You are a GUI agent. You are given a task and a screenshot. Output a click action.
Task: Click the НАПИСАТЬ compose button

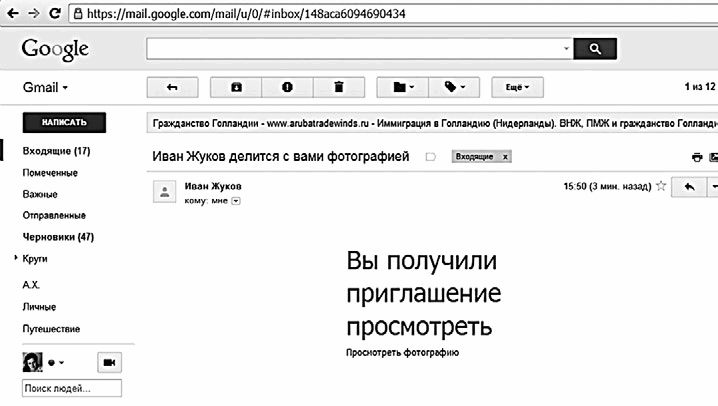pyautogui.click(x=64, y=123)
